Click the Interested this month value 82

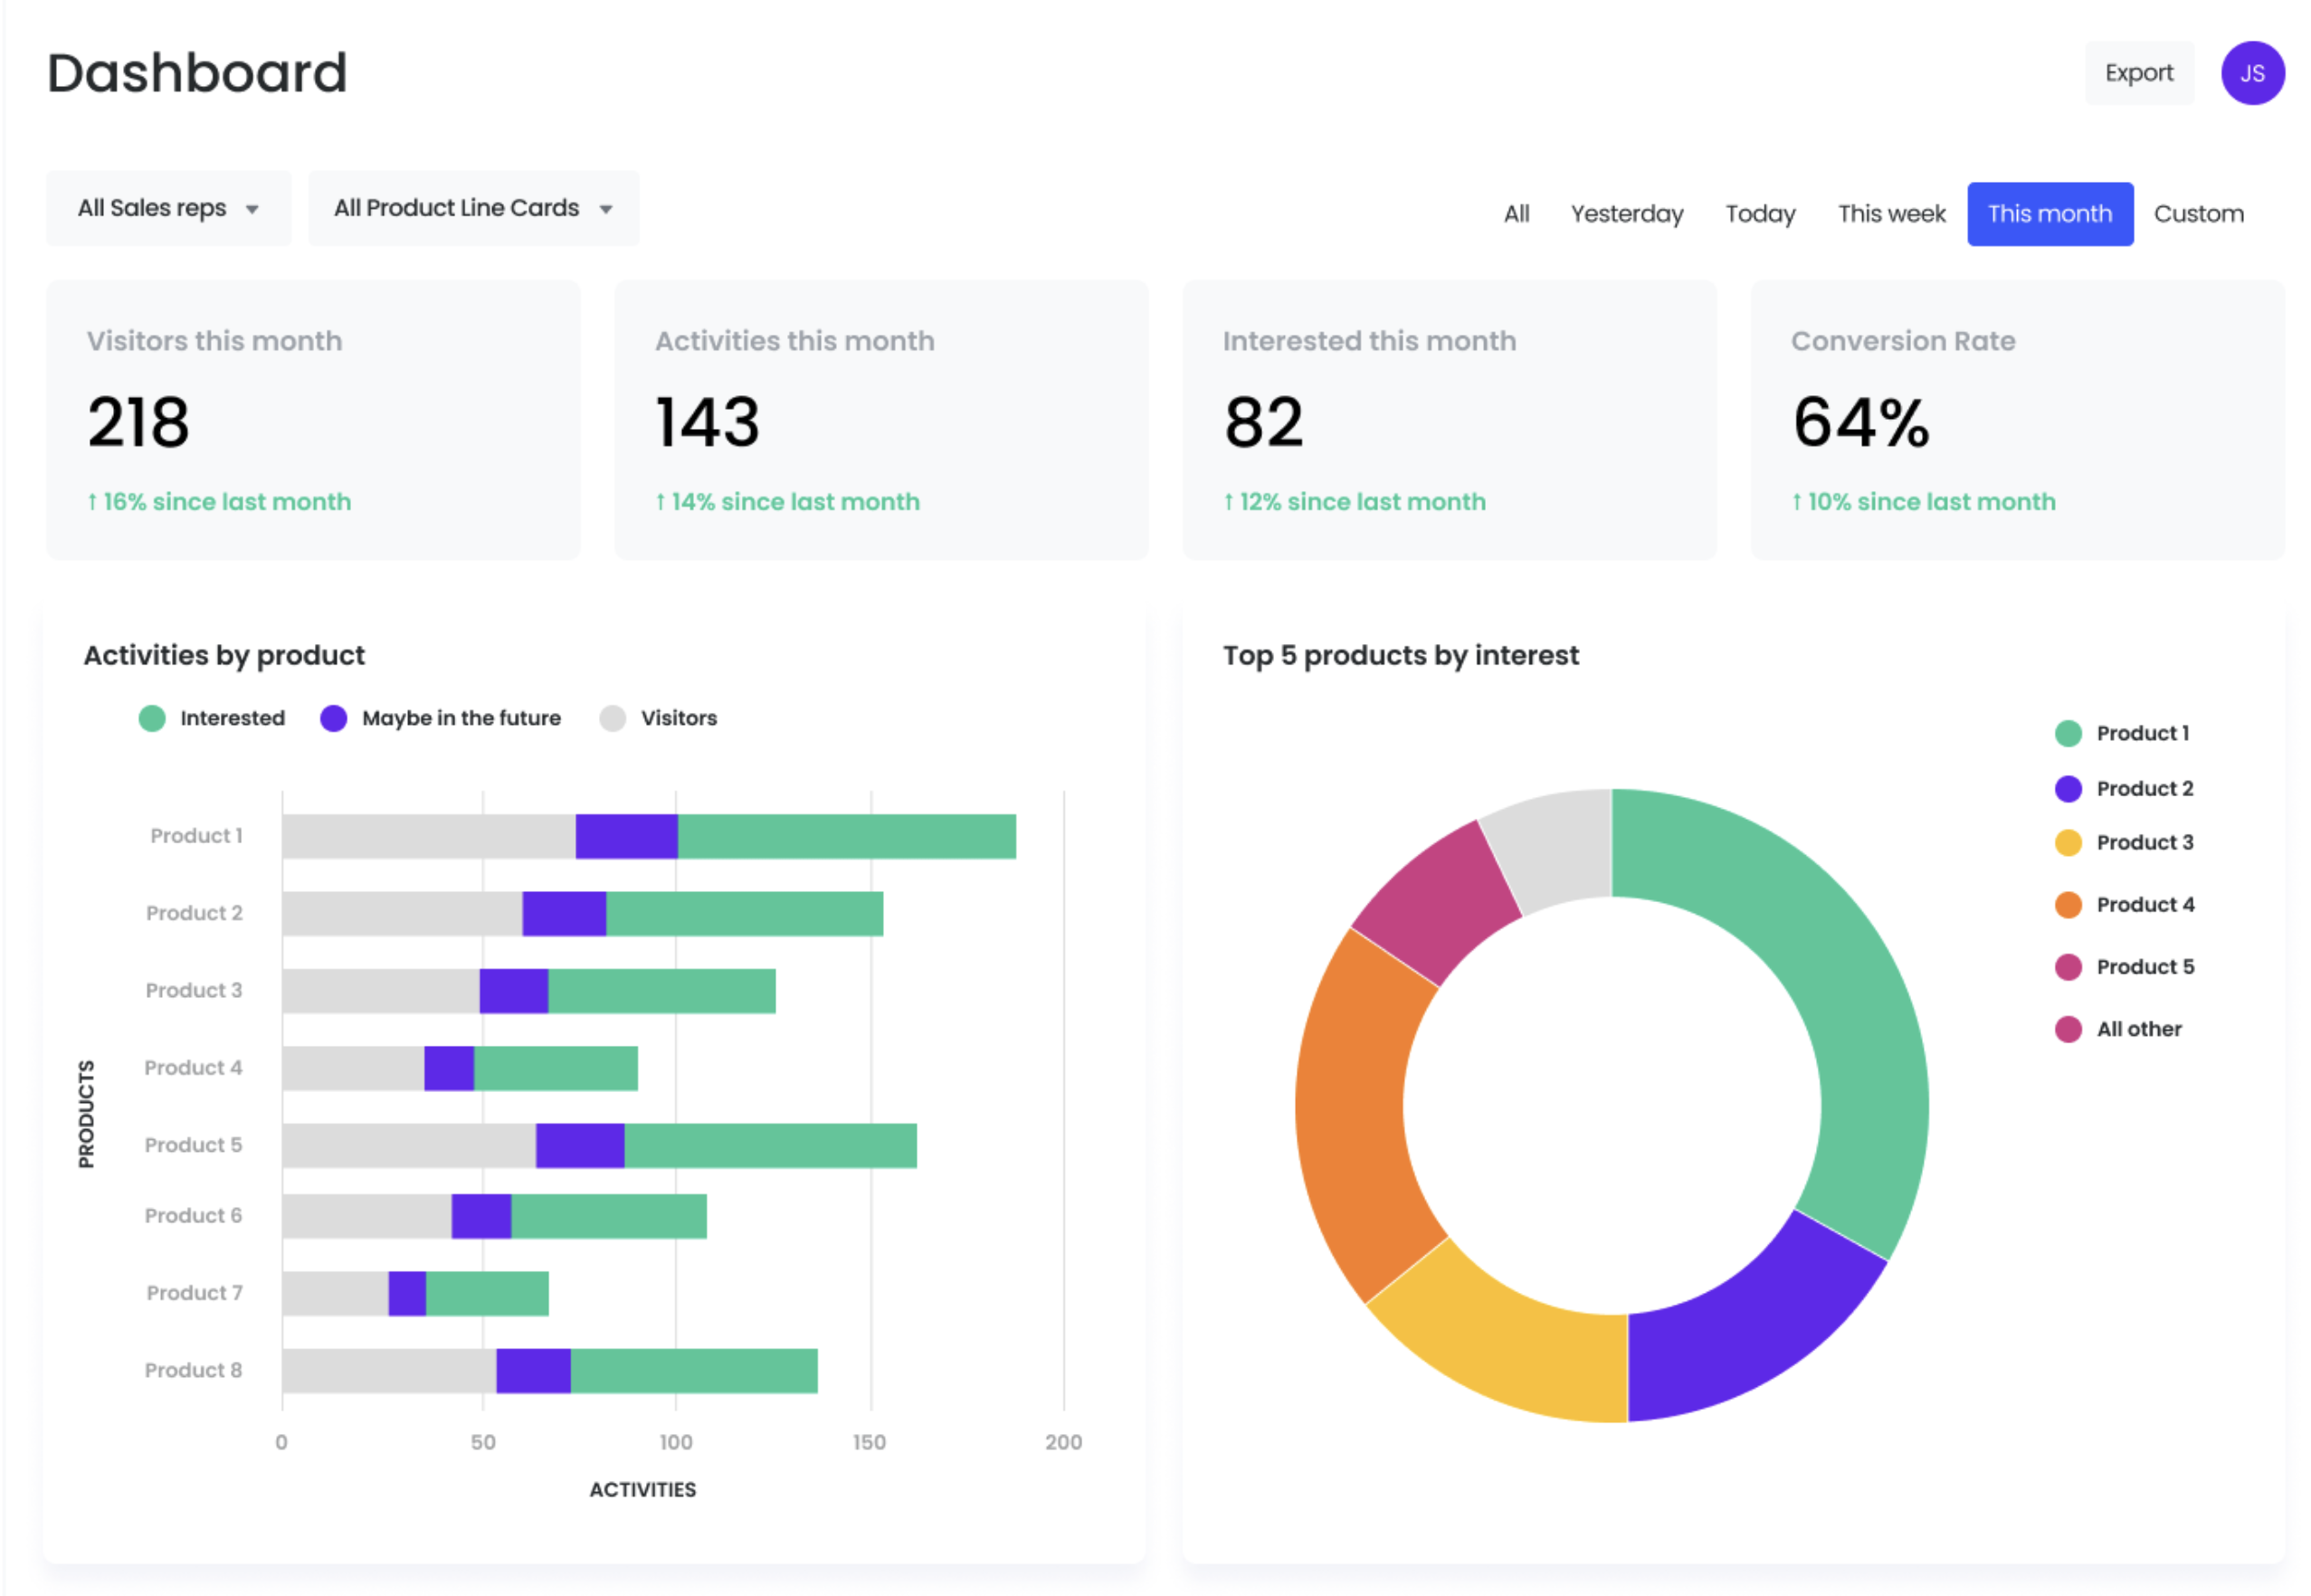tap(1263, 421)
